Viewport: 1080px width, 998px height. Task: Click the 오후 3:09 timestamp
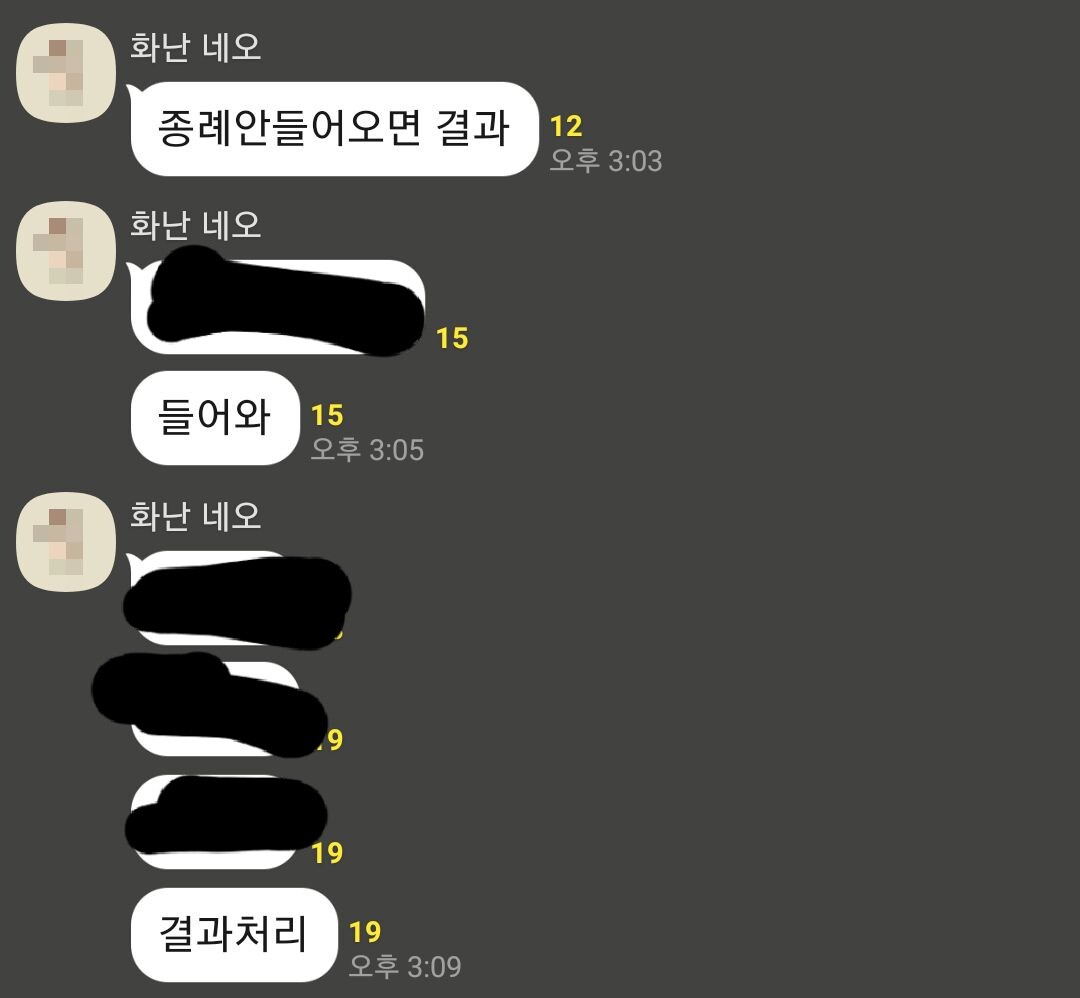(x=405, y=966)
